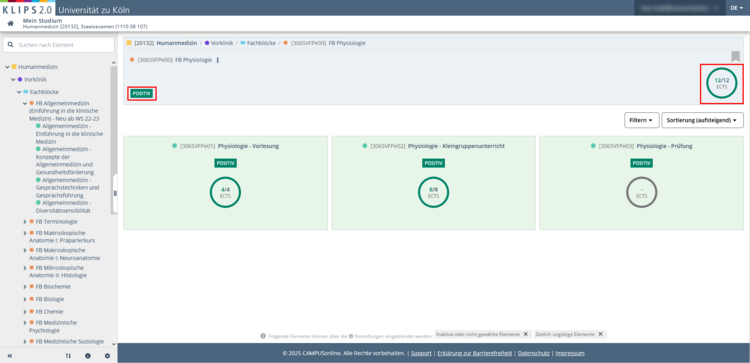Viewport: 750px width, 363px height.
Task: Open the Filtern dropdown
Action: [x=641, y=121]
